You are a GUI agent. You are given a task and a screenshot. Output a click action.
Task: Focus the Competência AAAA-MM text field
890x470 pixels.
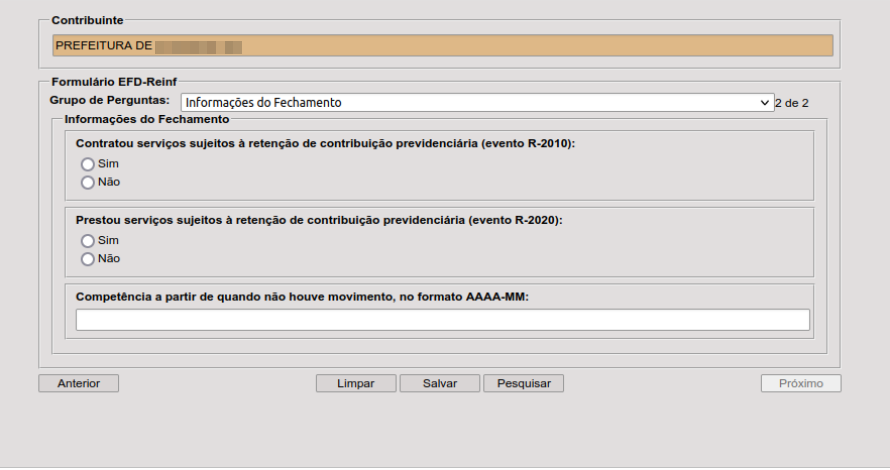pos(442,320)
